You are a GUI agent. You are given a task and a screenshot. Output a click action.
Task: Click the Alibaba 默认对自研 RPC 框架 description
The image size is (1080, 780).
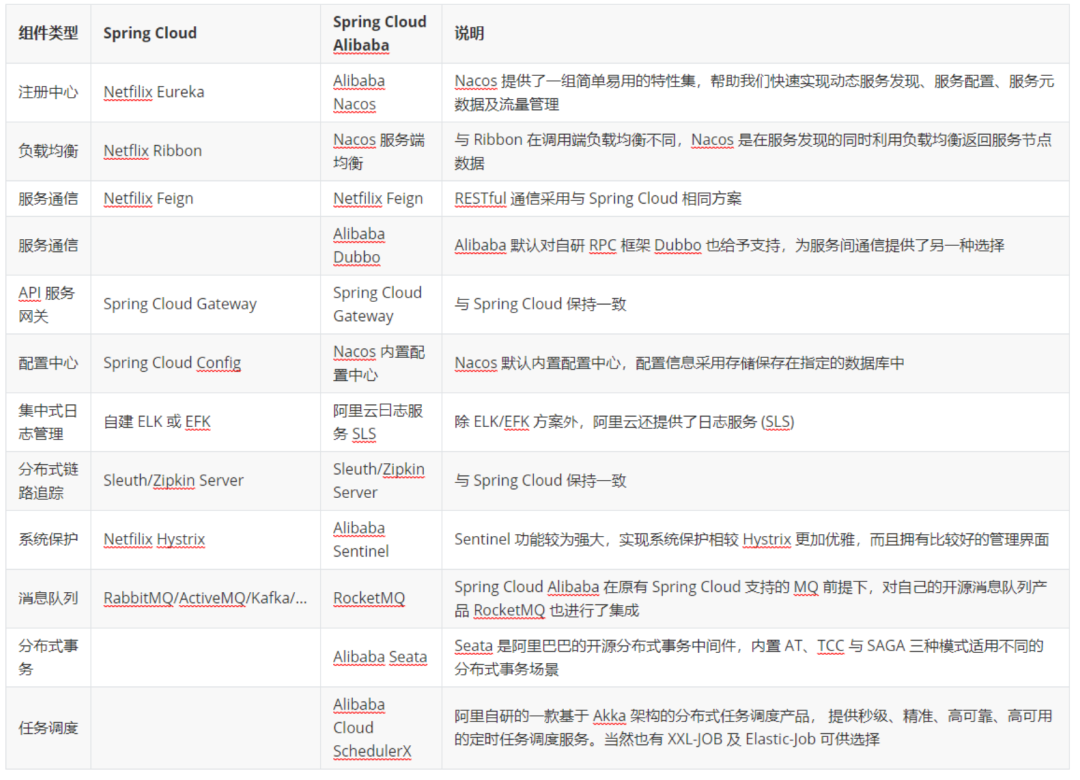(729, 245)
